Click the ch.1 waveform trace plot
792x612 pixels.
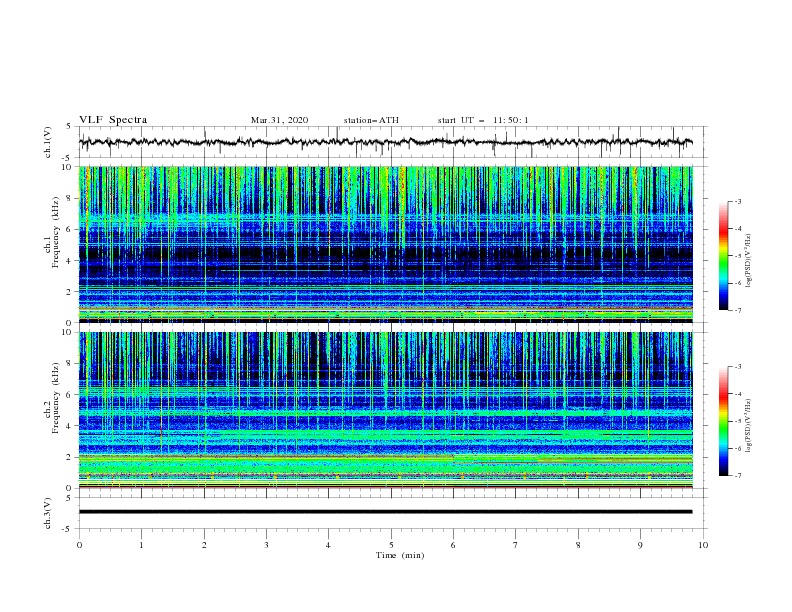coord(386,142)
